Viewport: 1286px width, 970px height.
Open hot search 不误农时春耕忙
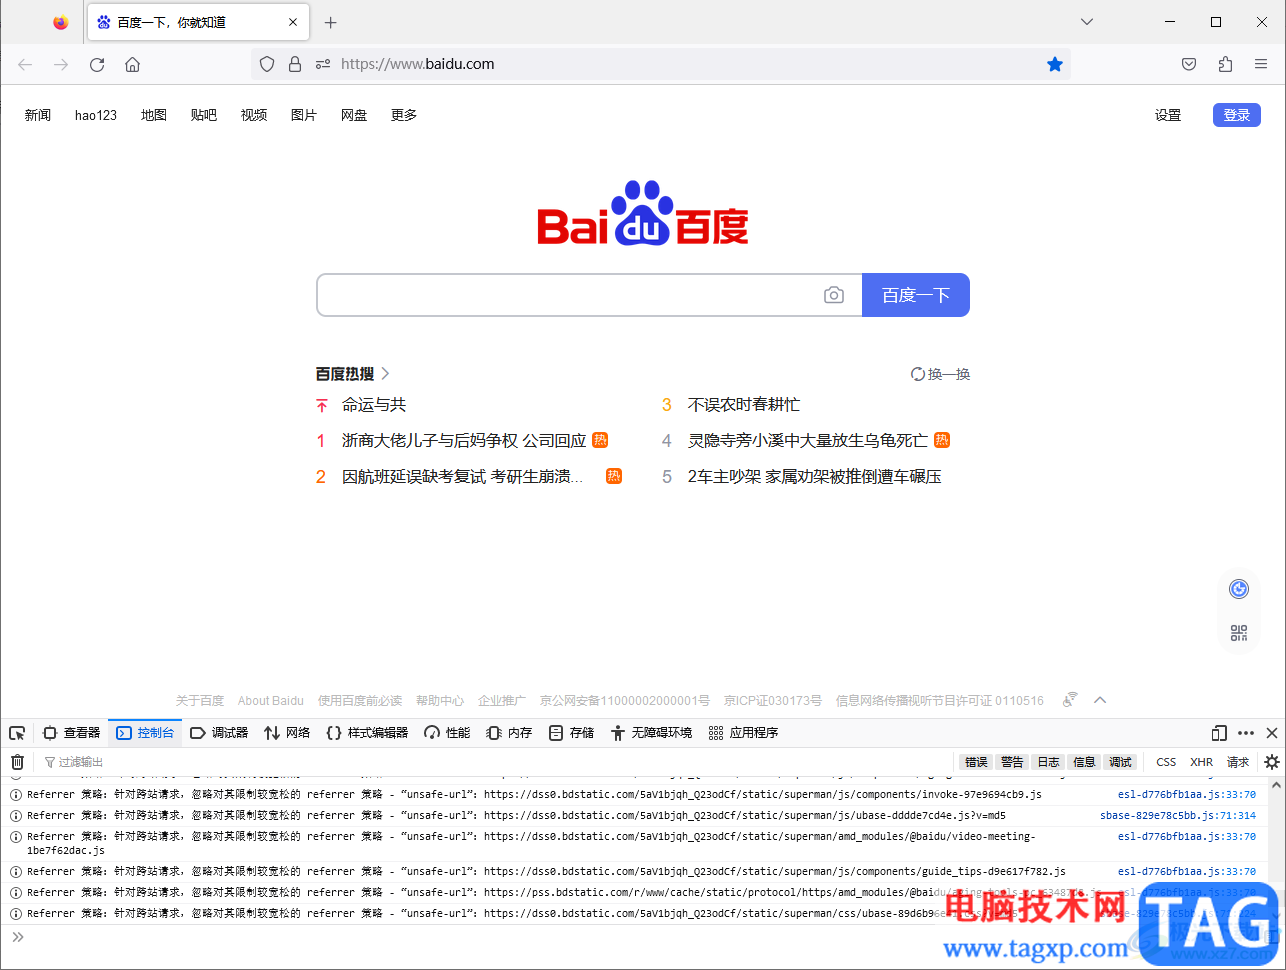coord(744,405)
